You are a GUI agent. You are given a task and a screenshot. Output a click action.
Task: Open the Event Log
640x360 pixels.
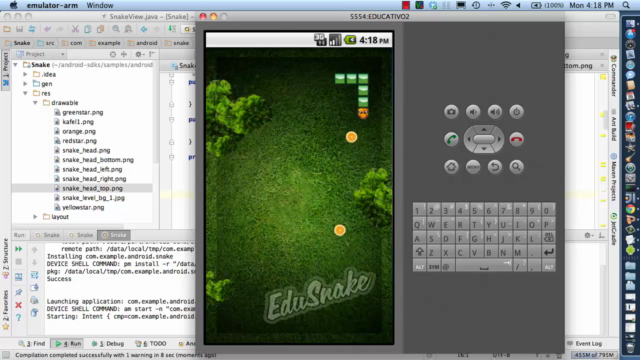pyautogui.click(x=584, y=344)
